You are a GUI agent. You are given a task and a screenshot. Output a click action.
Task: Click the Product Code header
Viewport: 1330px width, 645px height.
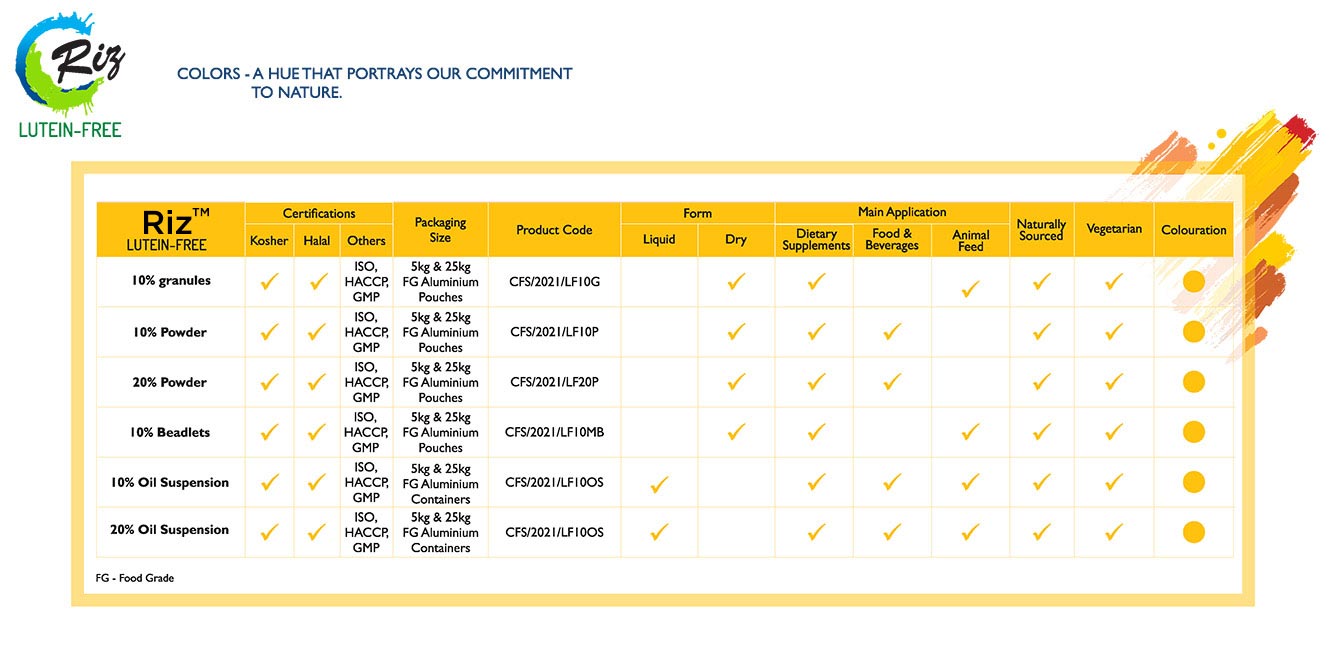554,230
